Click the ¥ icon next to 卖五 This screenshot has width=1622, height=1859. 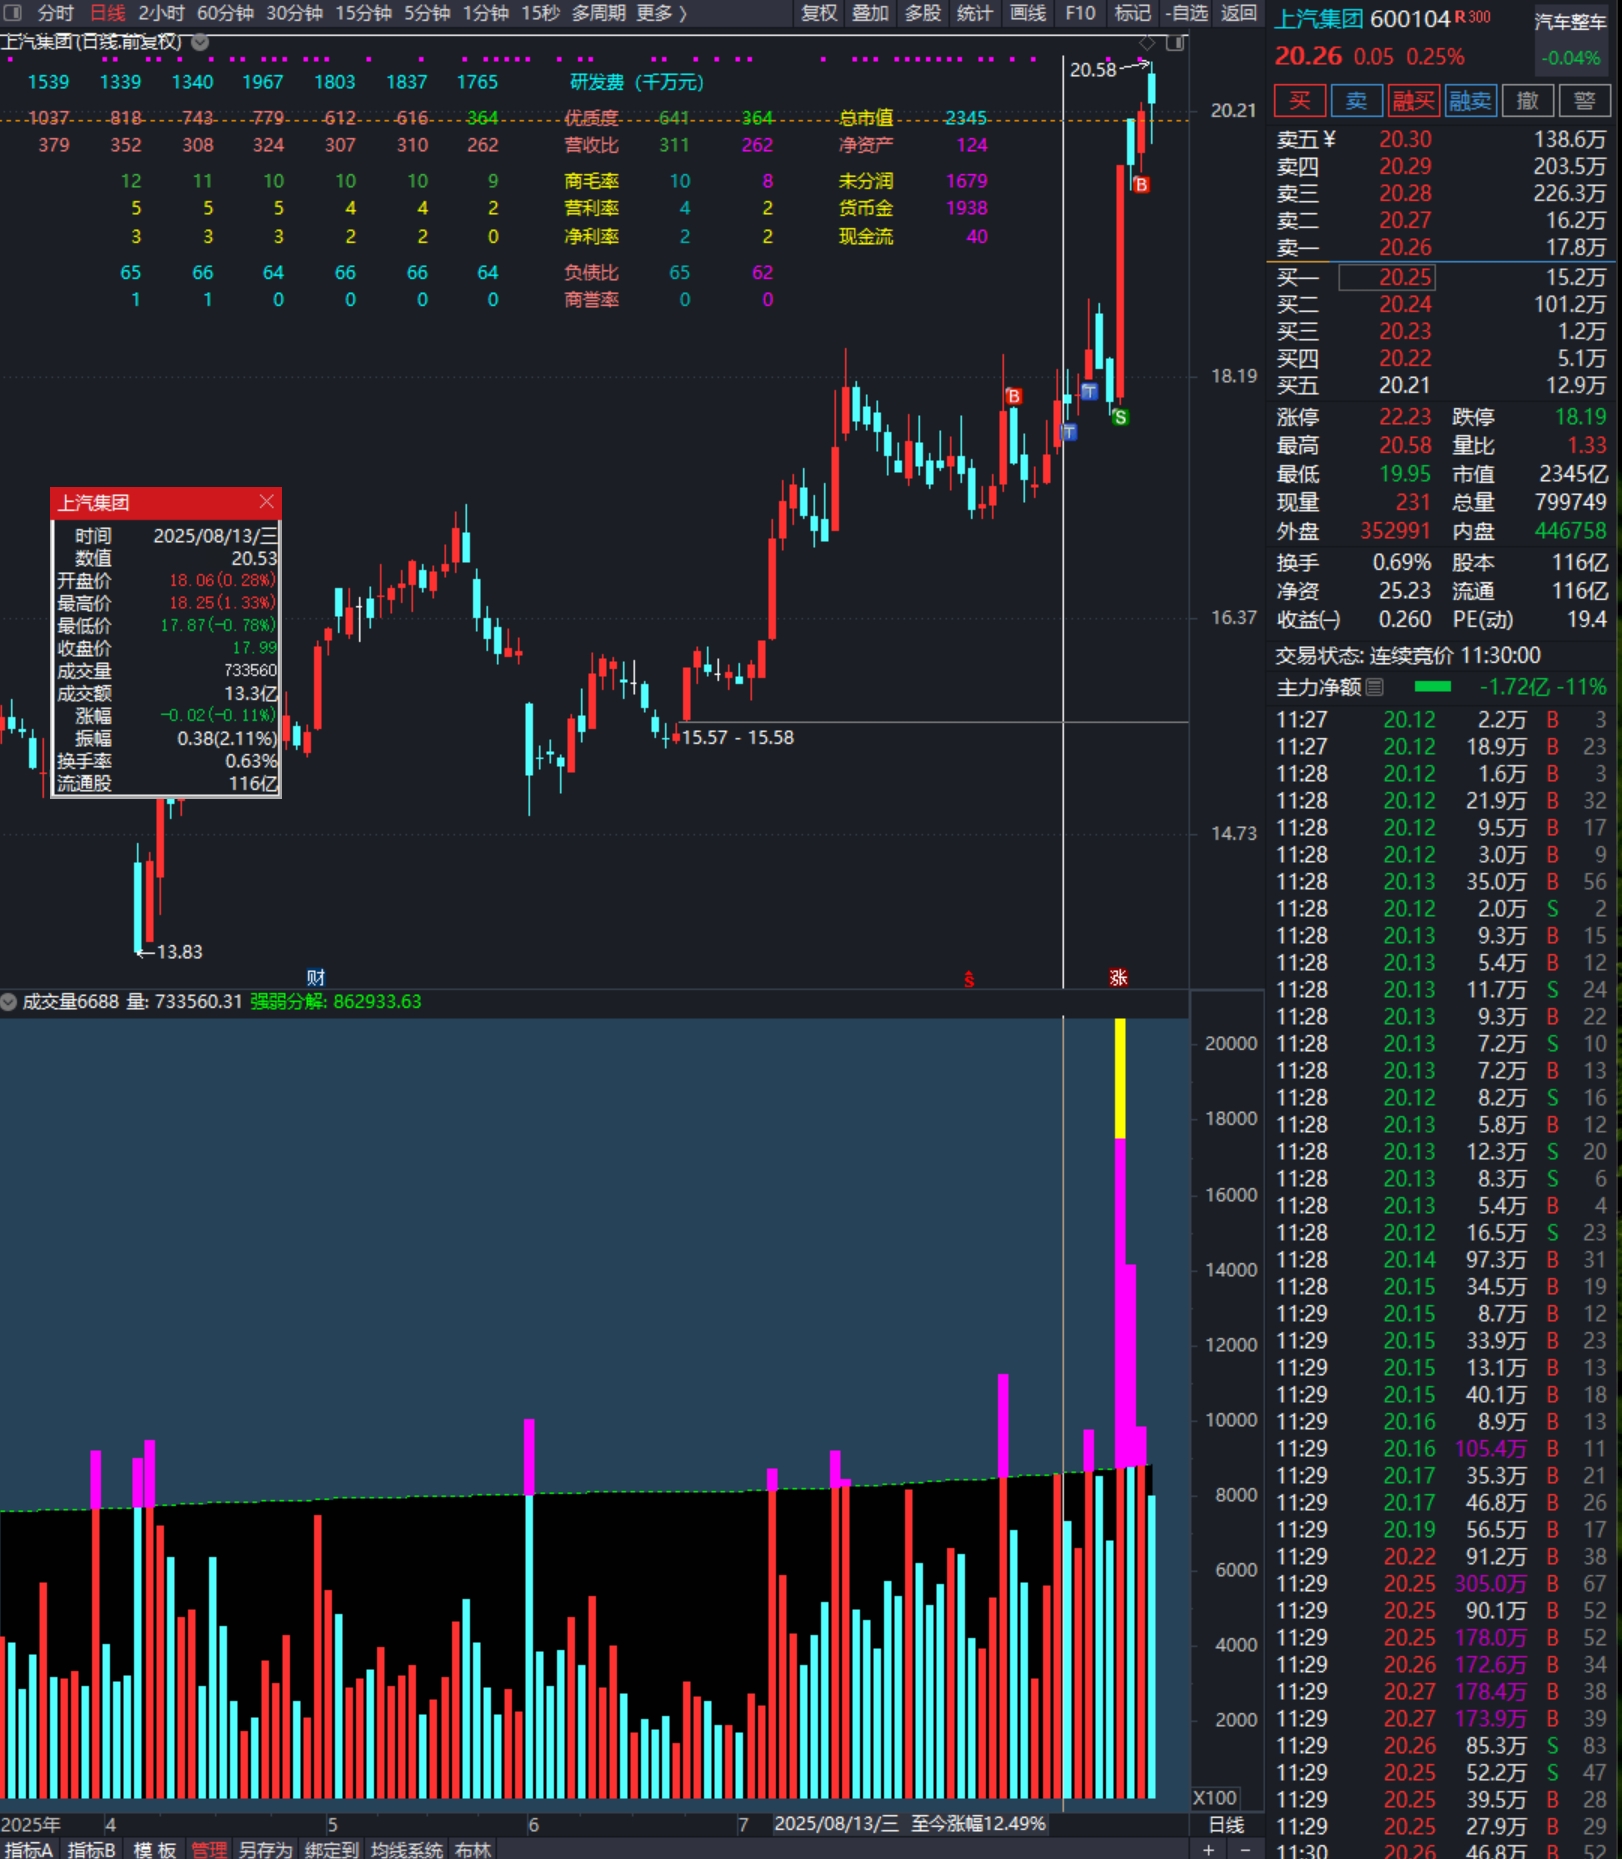1329,139
